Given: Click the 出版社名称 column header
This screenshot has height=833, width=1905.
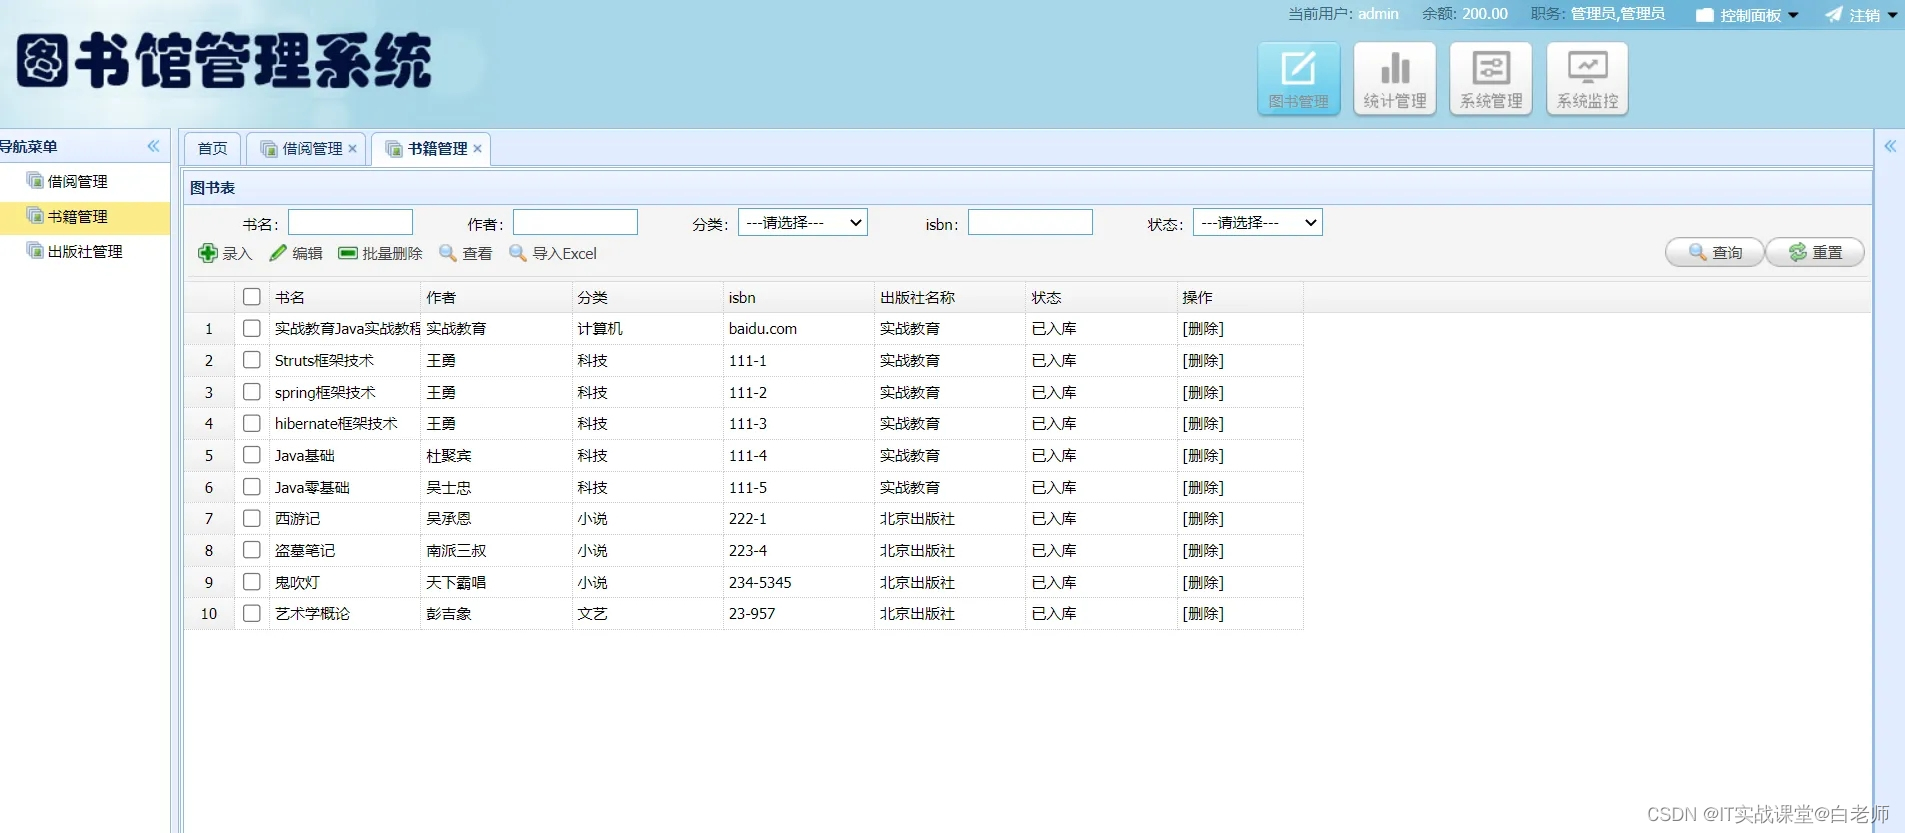Looking at the screenshot, I should [x=950, y=297].
